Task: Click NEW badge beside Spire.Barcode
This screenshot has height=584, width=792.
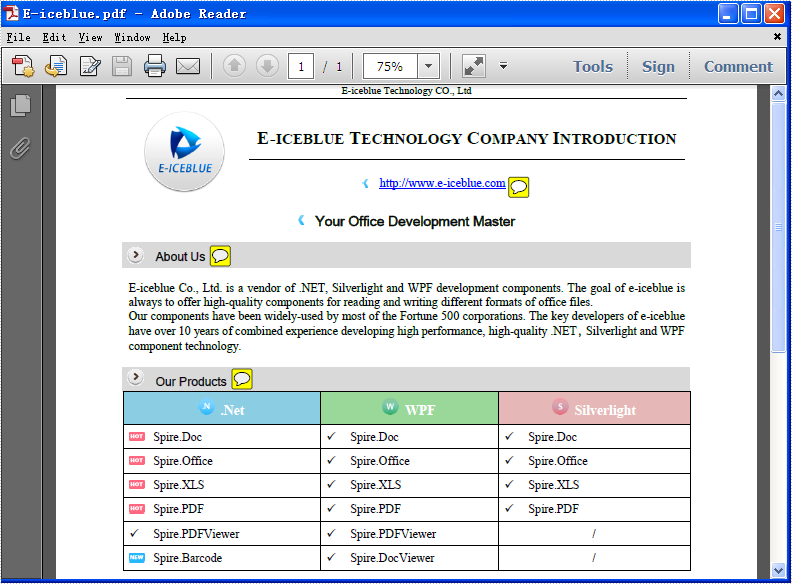Action: point(136,558)
